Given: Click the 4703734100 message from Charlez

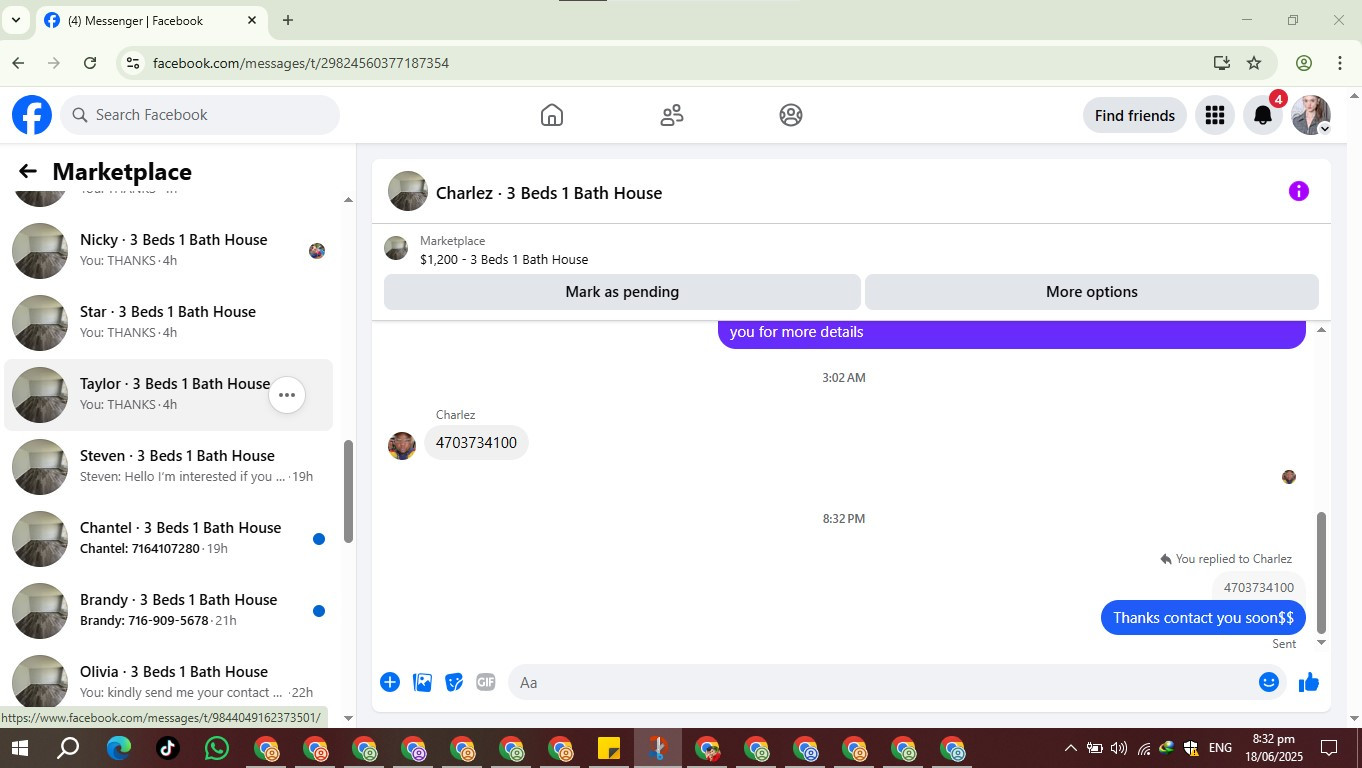Looking at the screenshot, I should pyautogui.click(x=476, y=443).
